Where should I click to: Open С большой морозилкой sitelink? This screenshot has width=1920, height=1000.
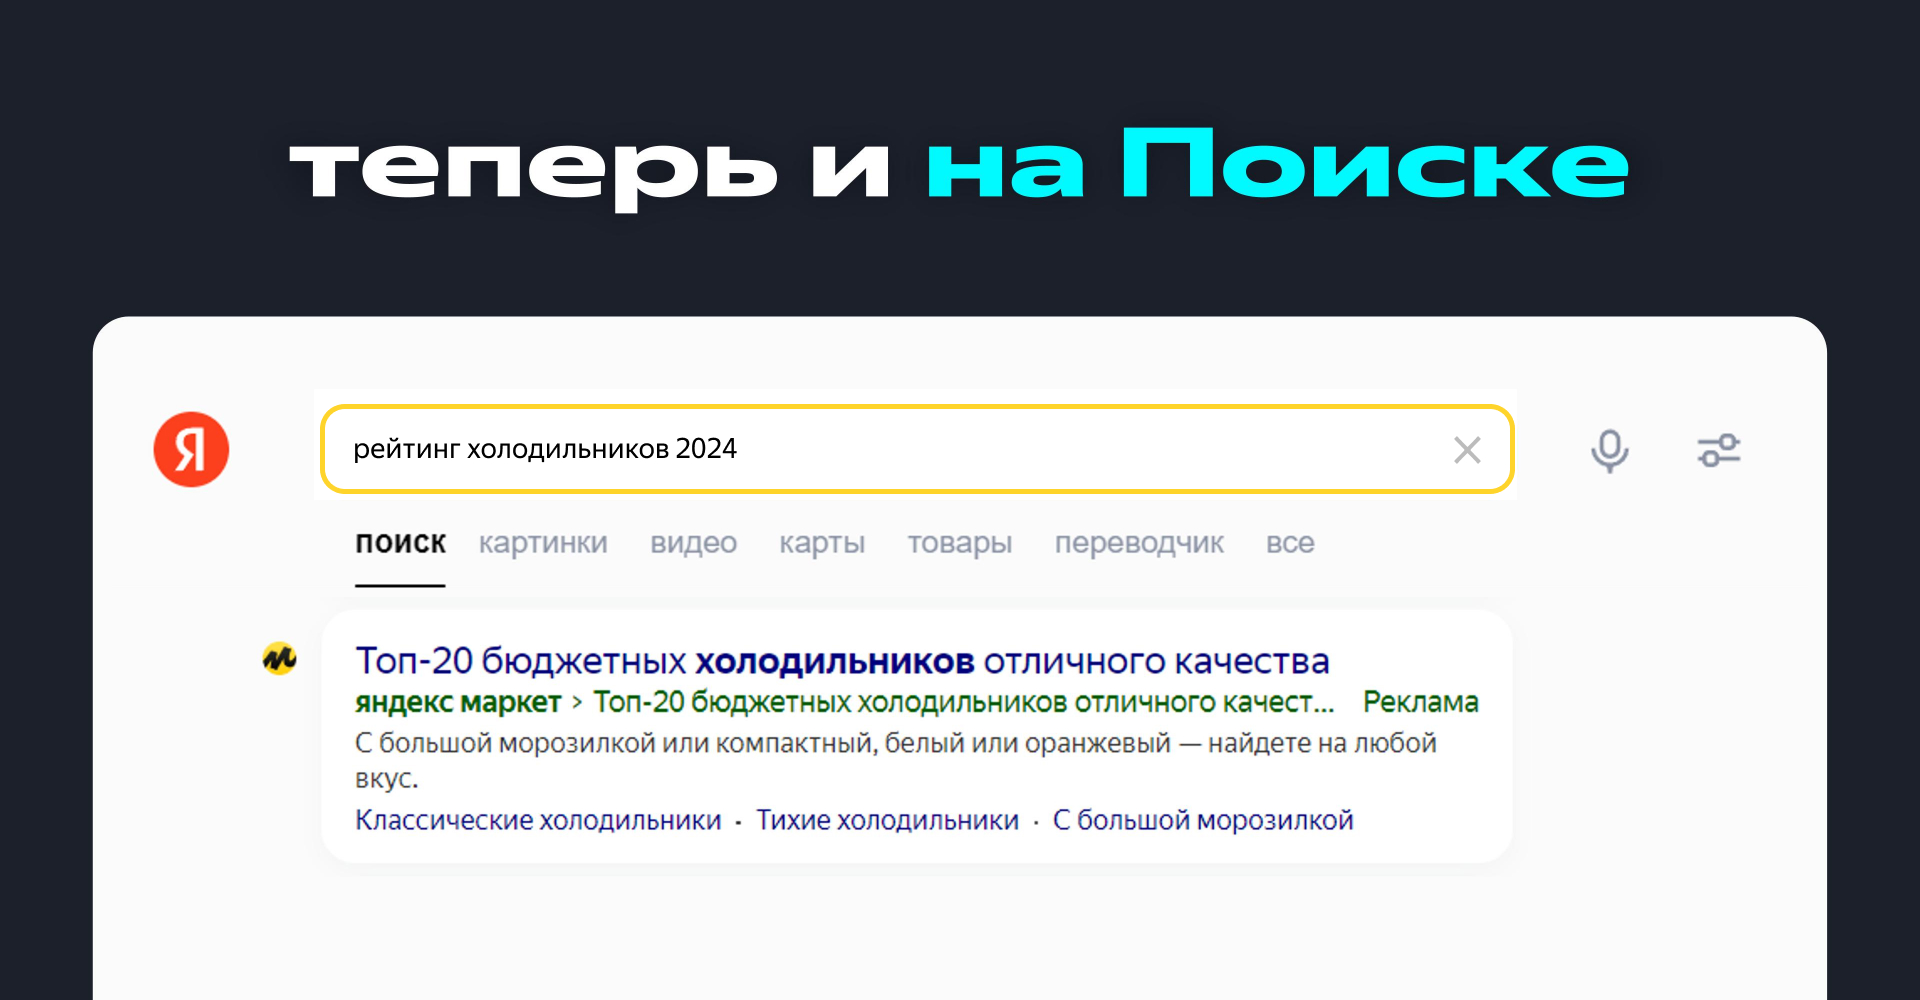[x=1203, y=820]
